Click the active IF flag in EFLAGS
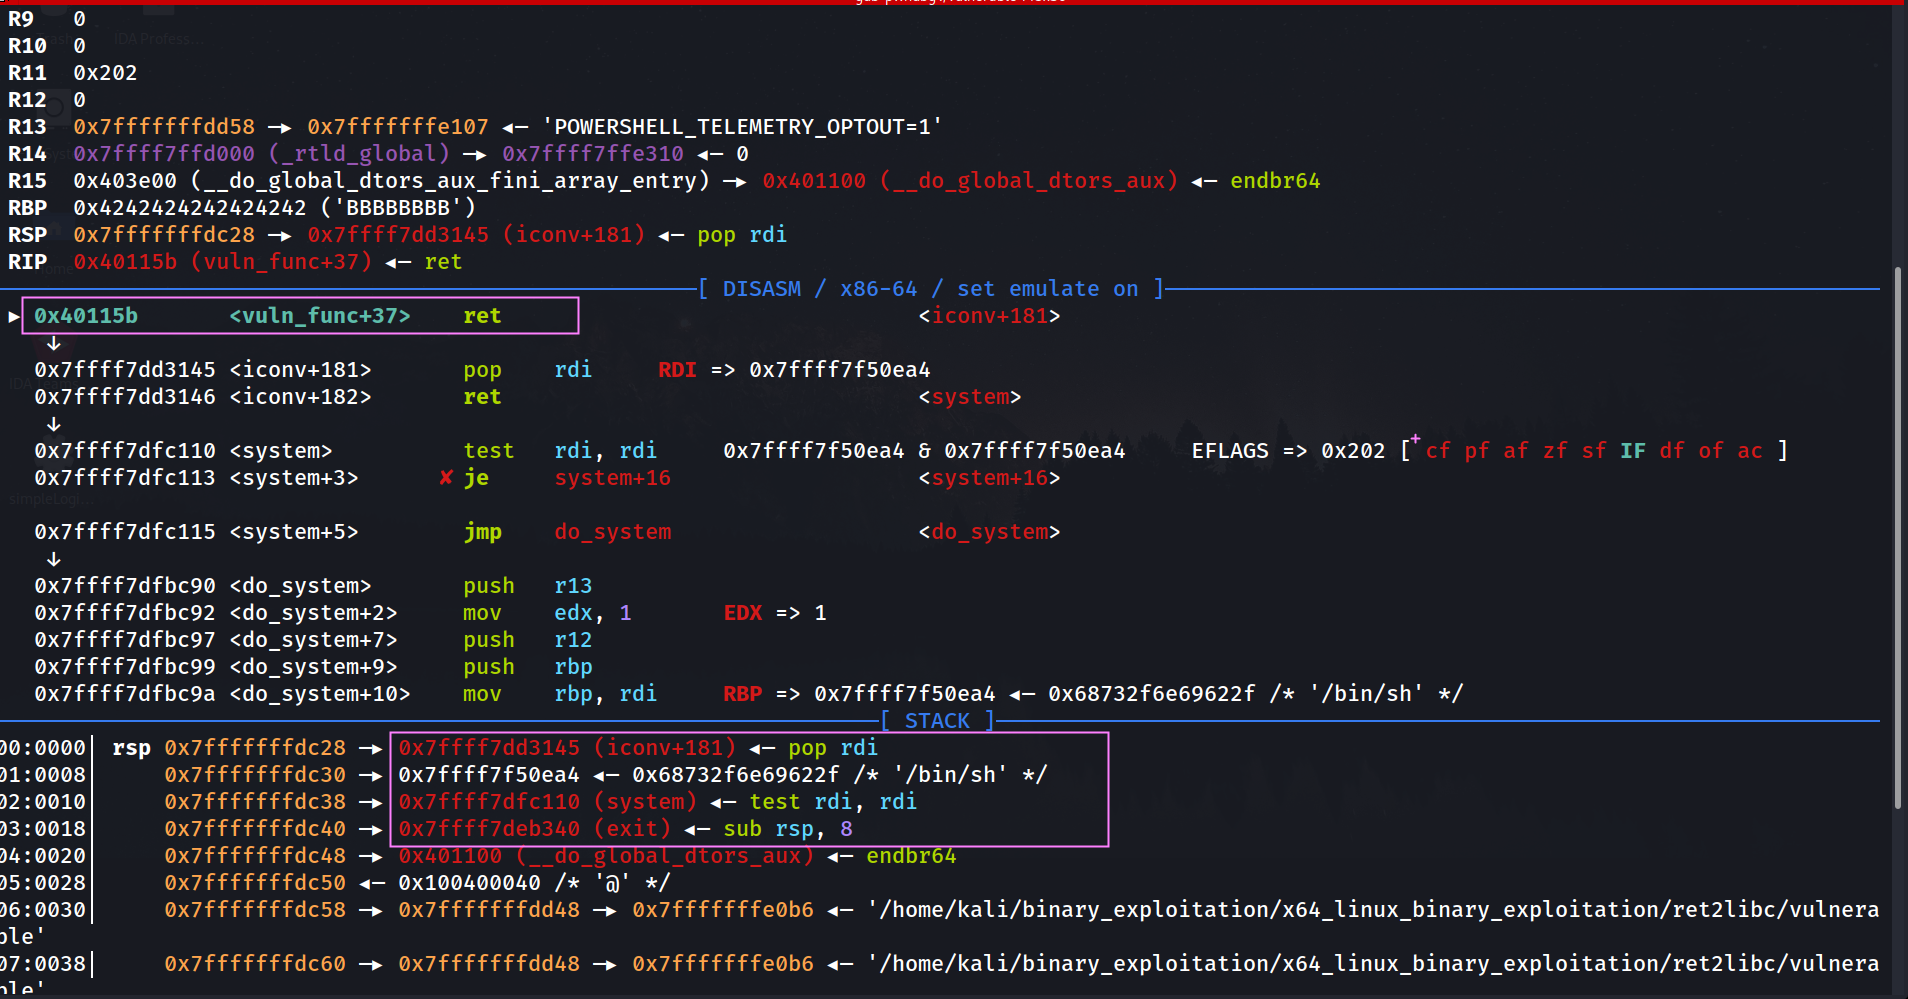 [x=1632, y=451]
